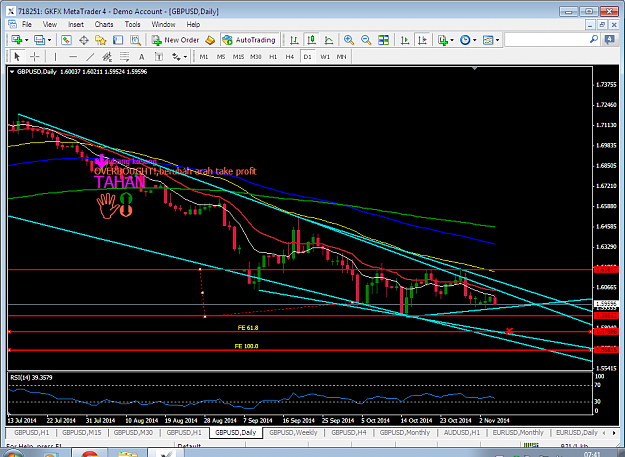
Task: Switch timeframe to M5
Action: [221, 57]
